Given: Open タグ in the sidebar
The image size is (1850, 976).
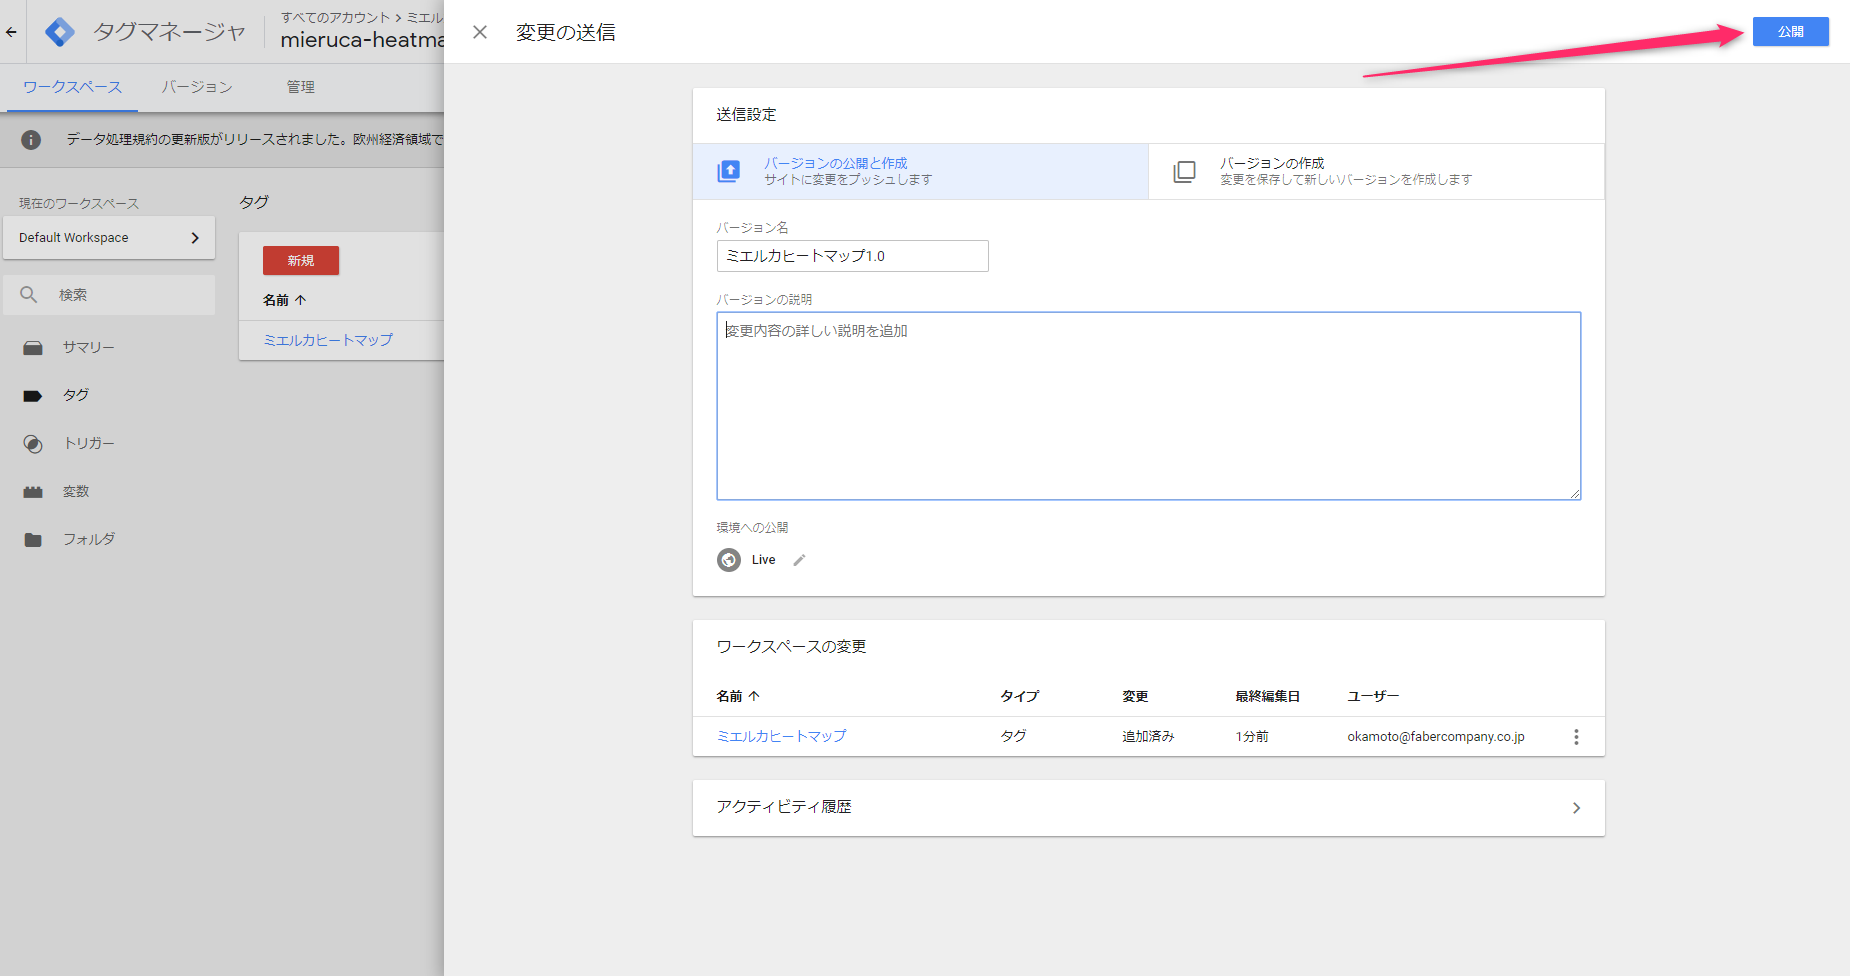Looking at the screenshot, I should click(76, 395).
